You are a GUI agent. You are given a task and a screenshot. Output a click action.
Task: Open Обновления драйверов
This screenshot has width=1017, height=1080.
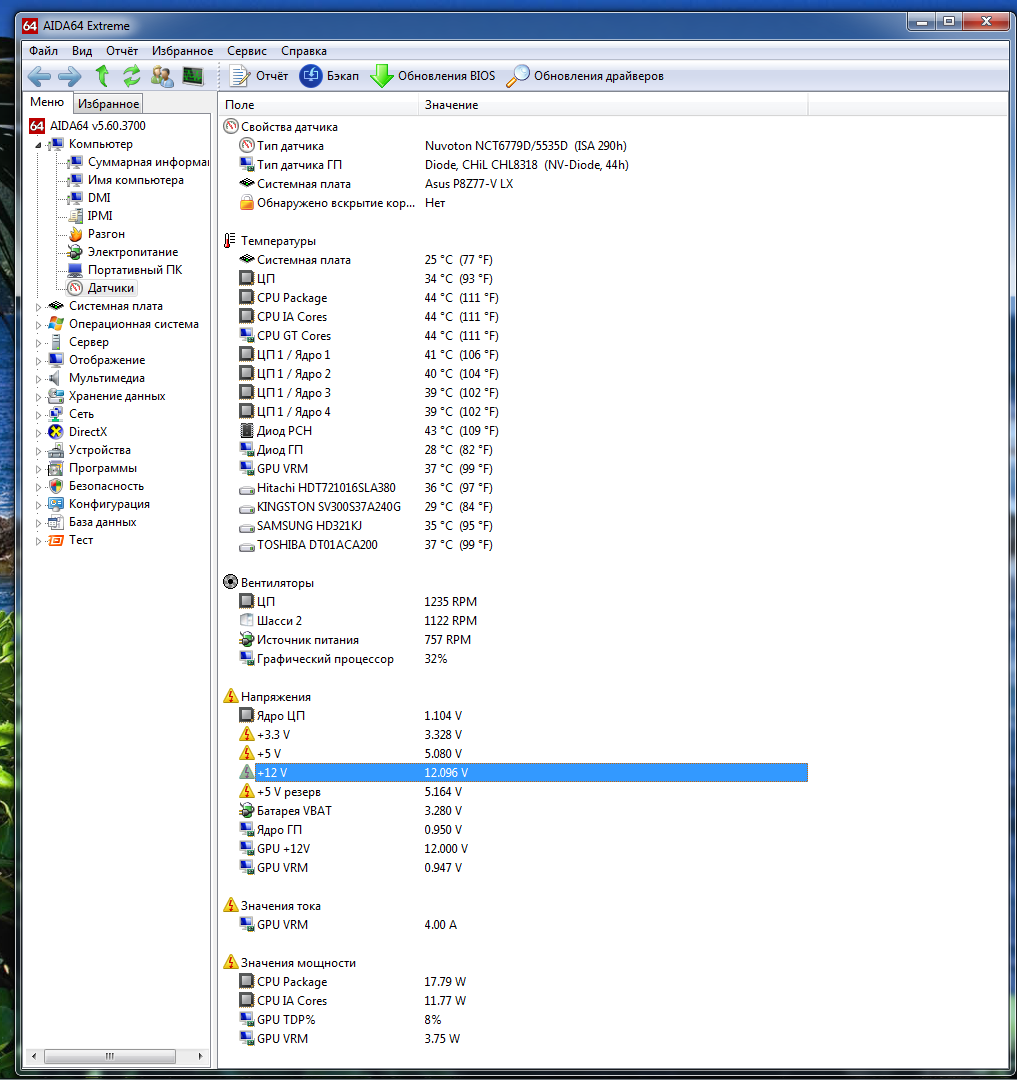pos(585,76)
